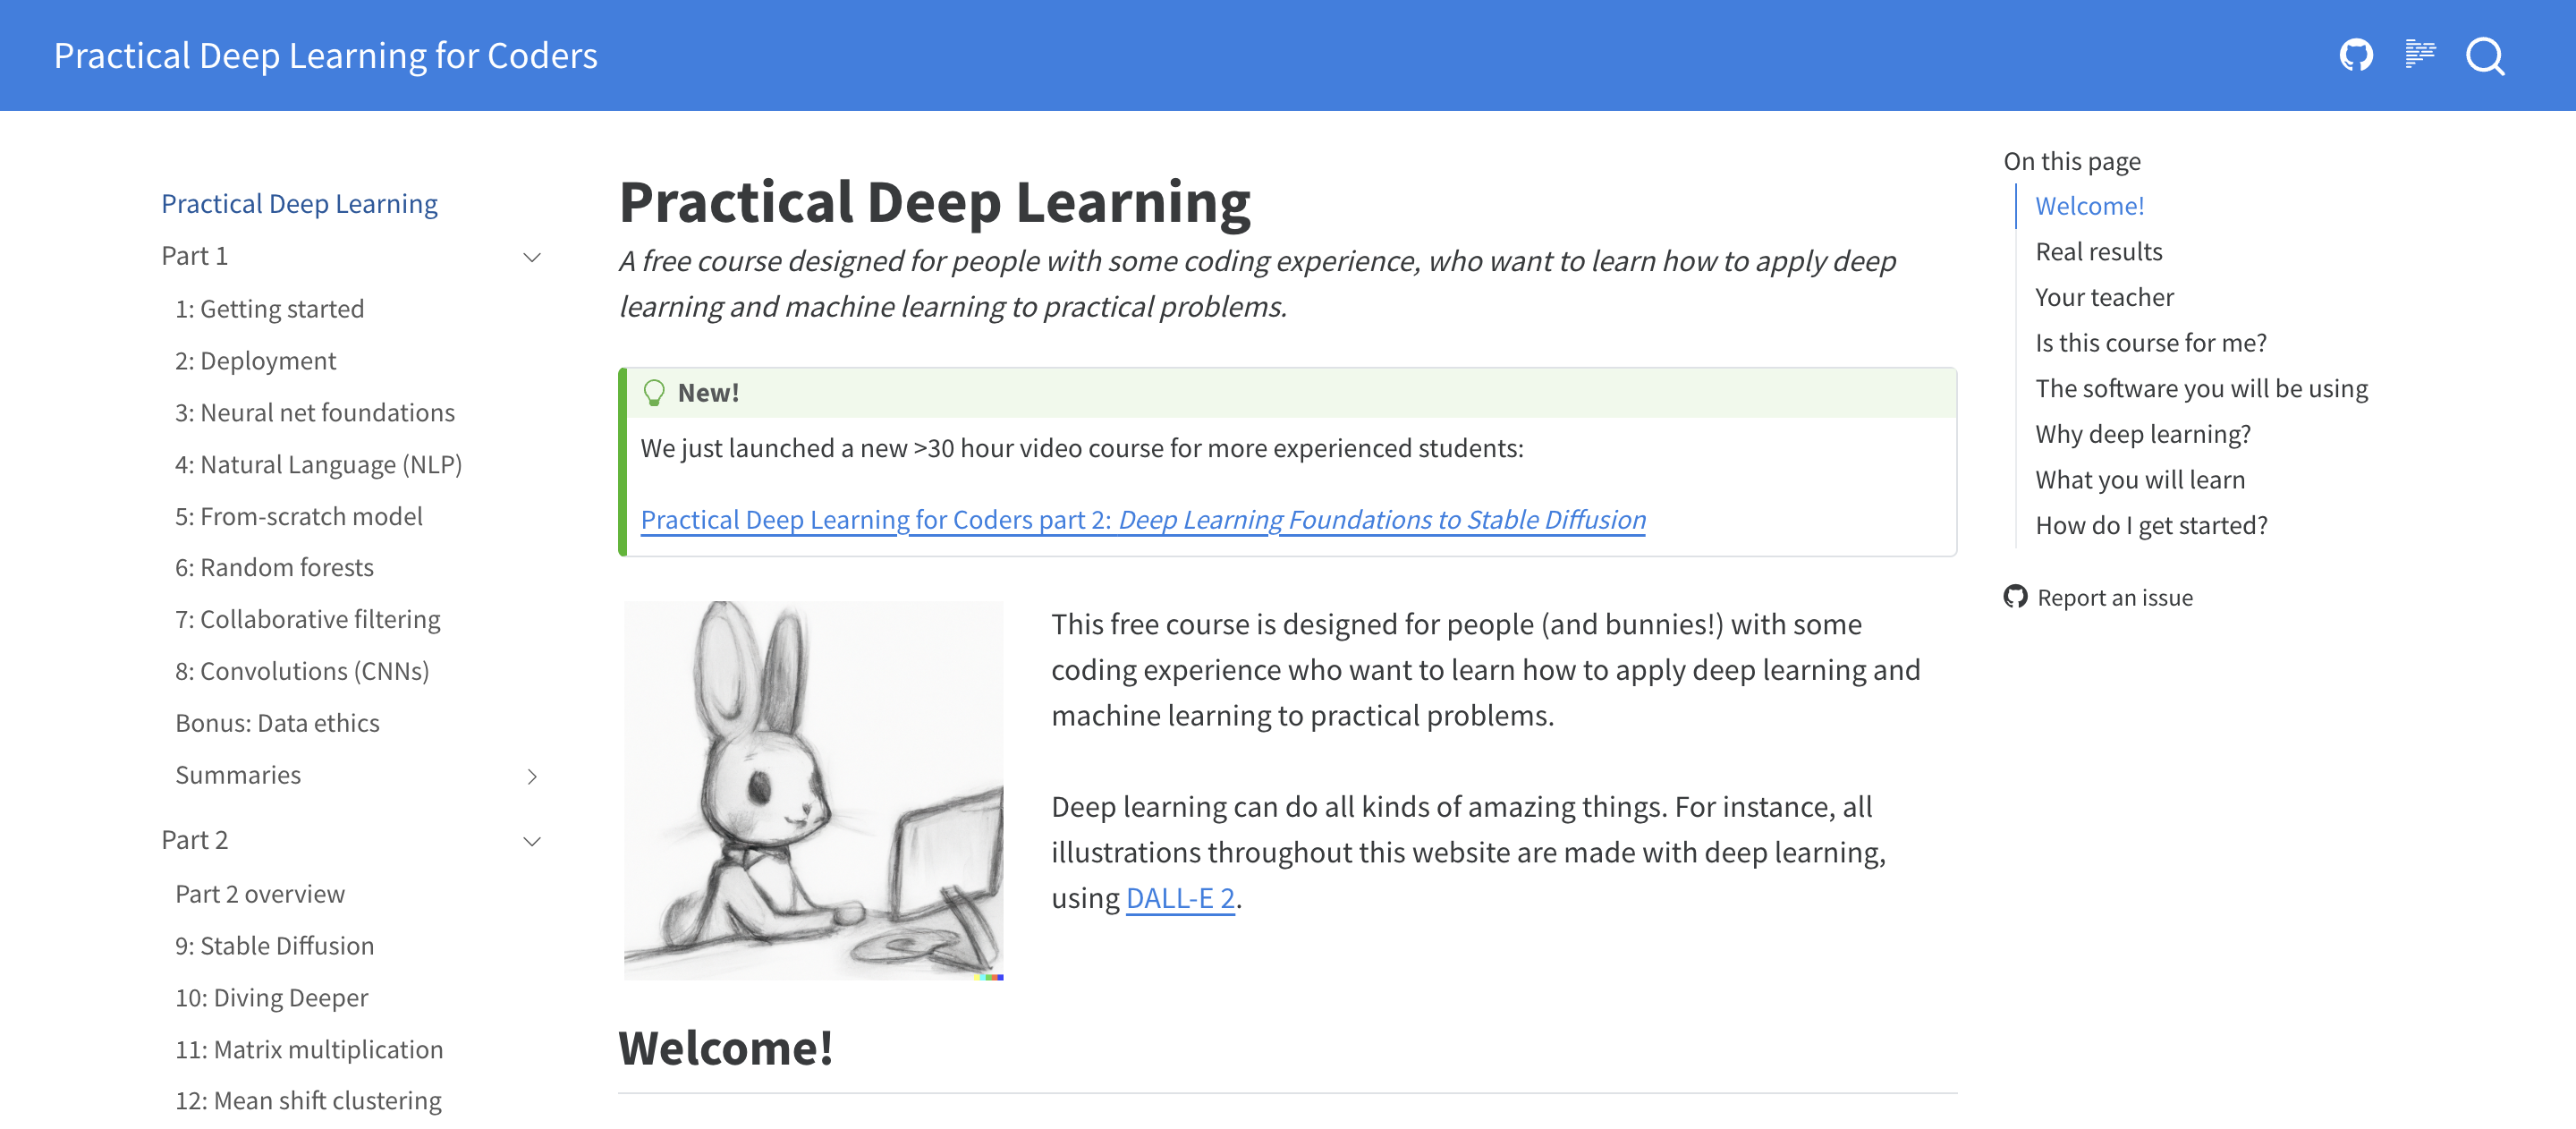Click the fast.ai logo icon in the navbar
Screen dimensions: 2576x1129
2421,55
